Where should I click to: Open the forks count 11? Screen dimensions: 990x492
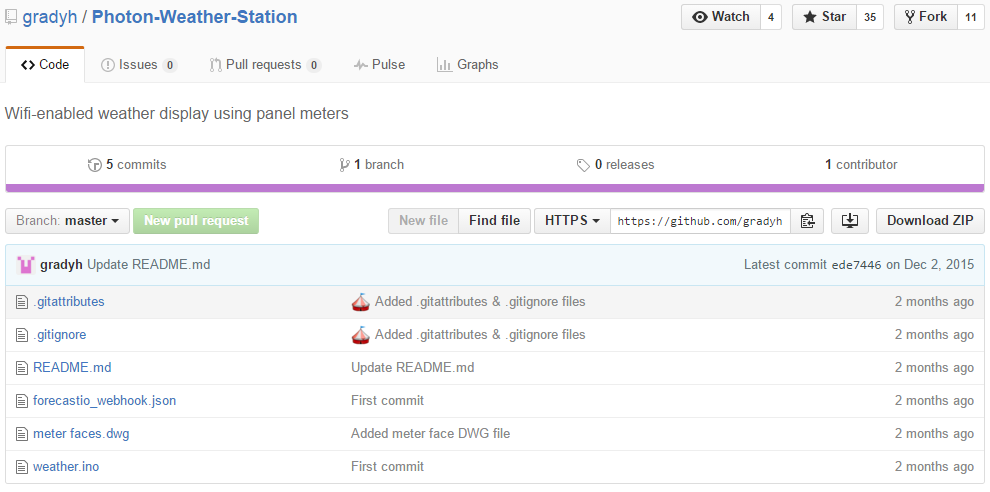(971, 17)
